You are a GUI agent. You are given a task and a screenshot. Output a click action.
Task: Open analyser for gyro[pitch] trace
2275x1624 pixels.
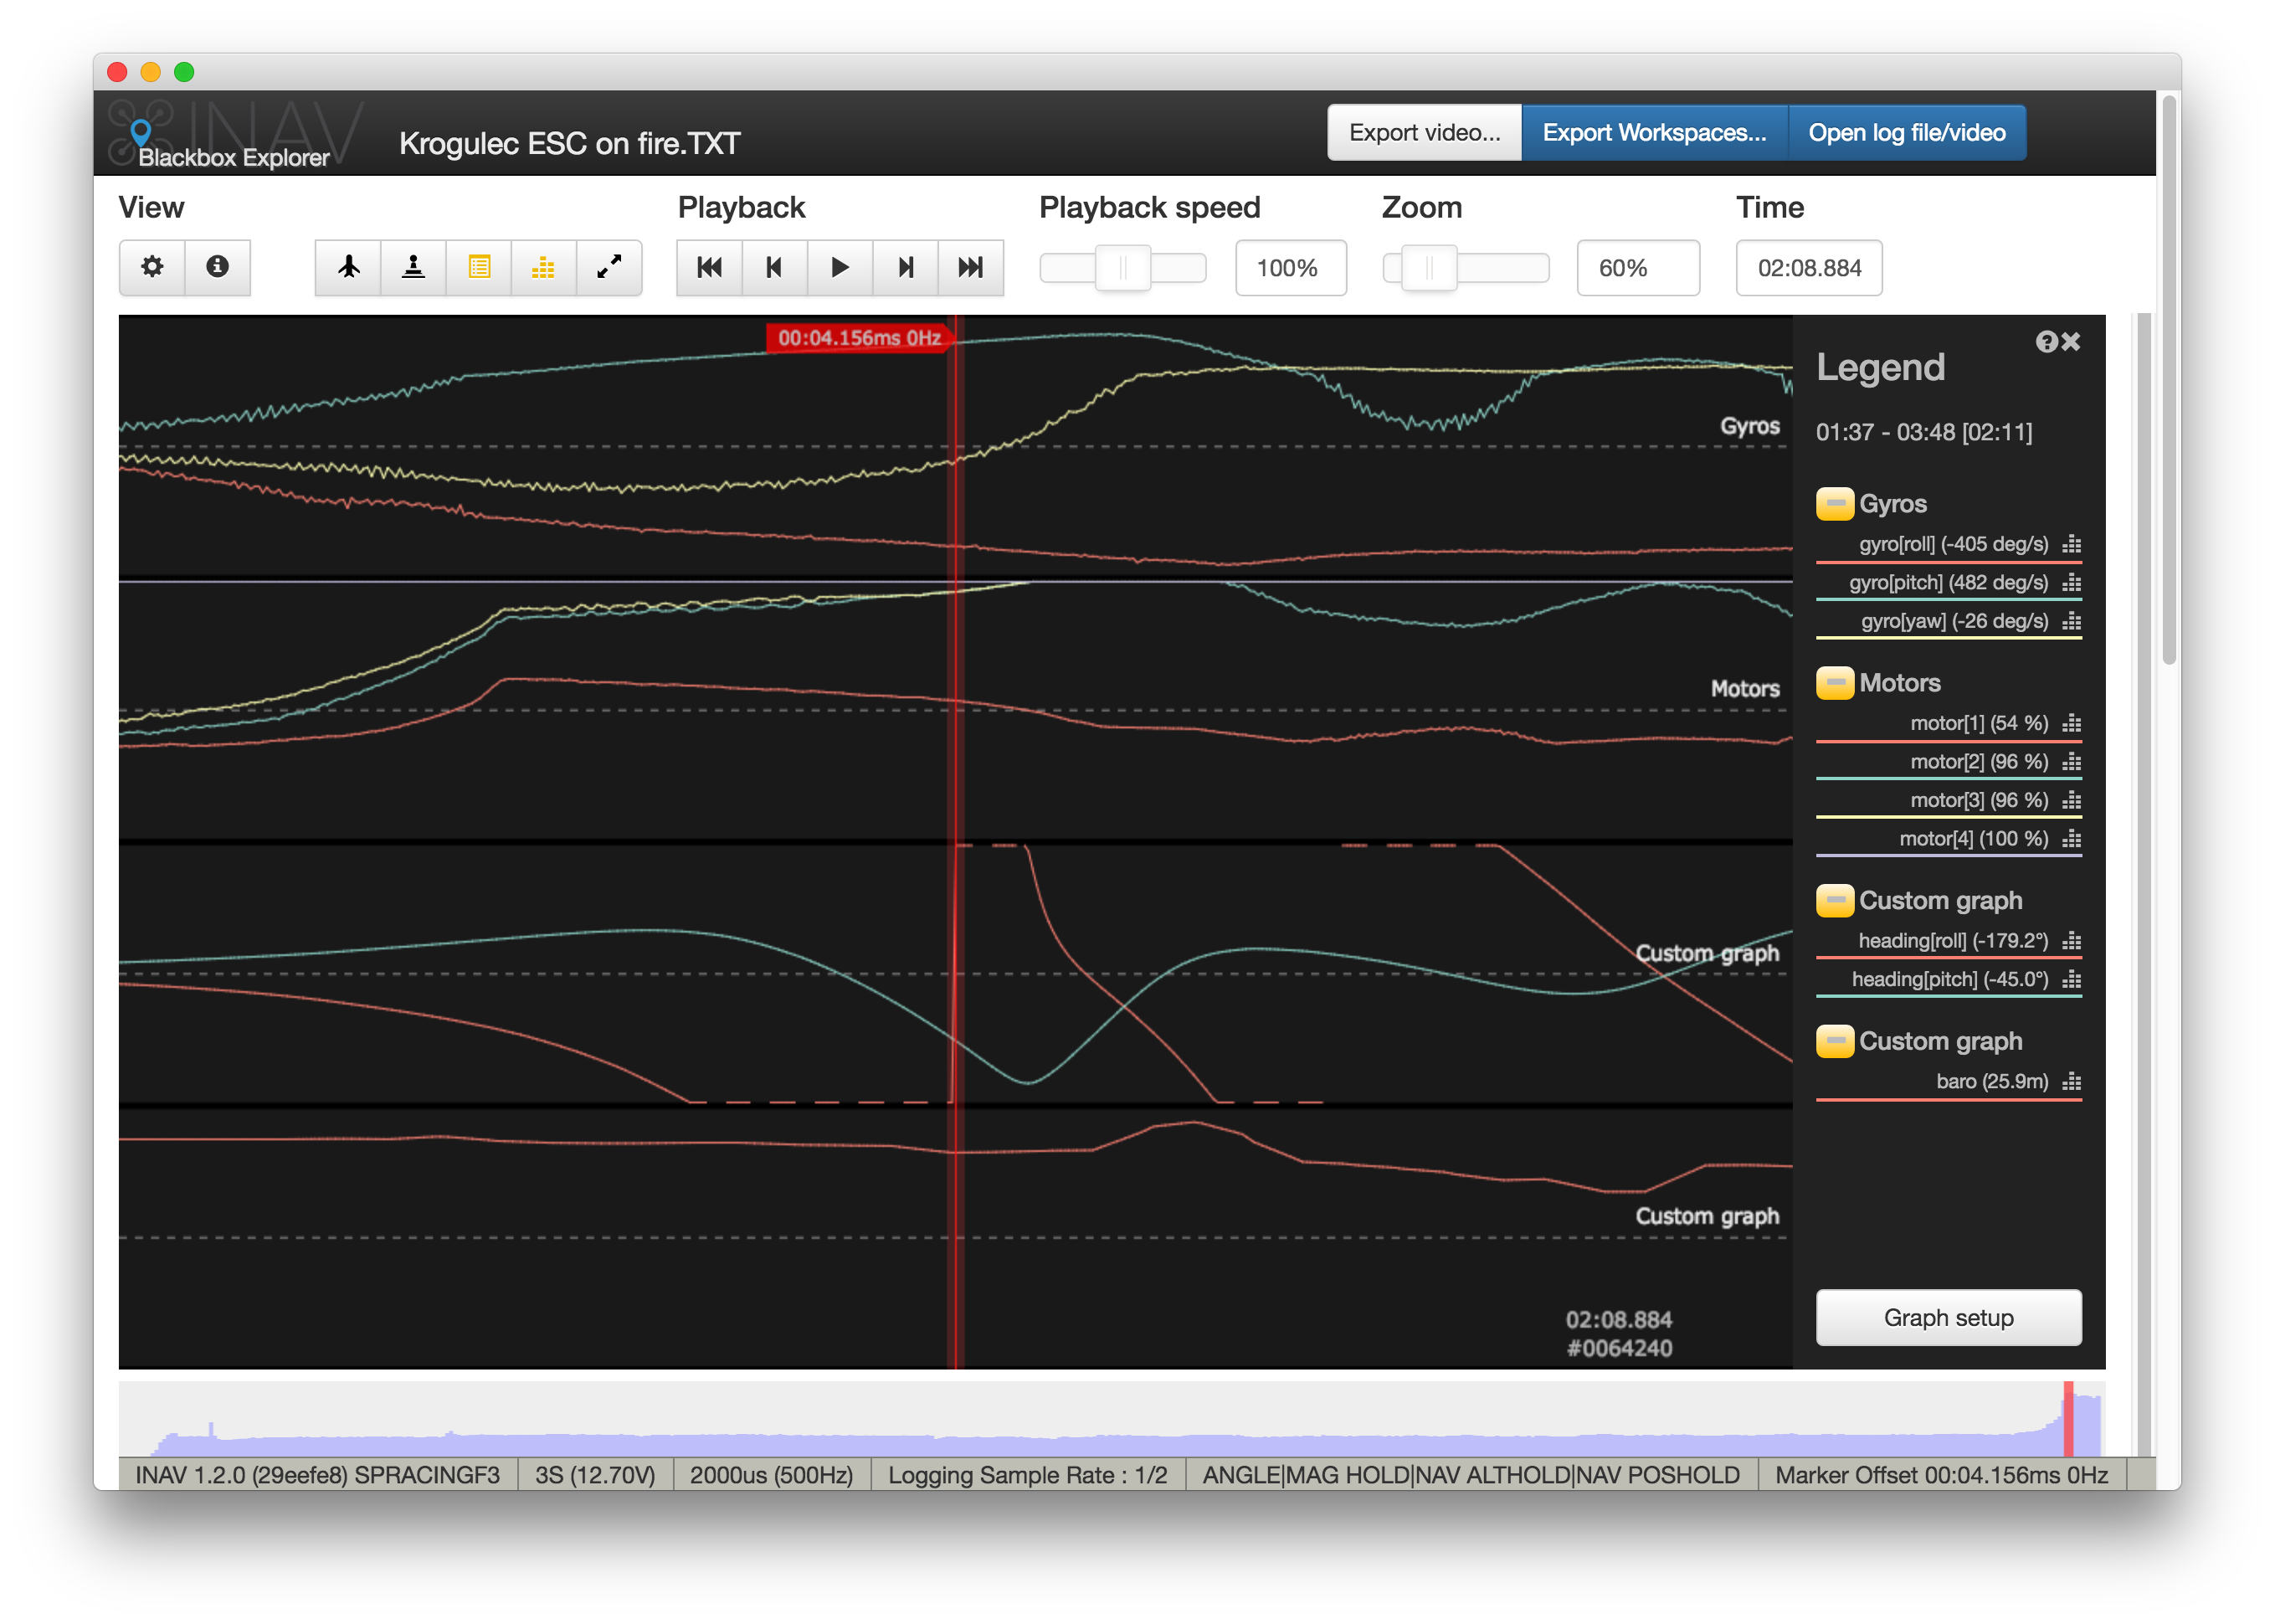pyautogui.click(x=2072, y=583)
